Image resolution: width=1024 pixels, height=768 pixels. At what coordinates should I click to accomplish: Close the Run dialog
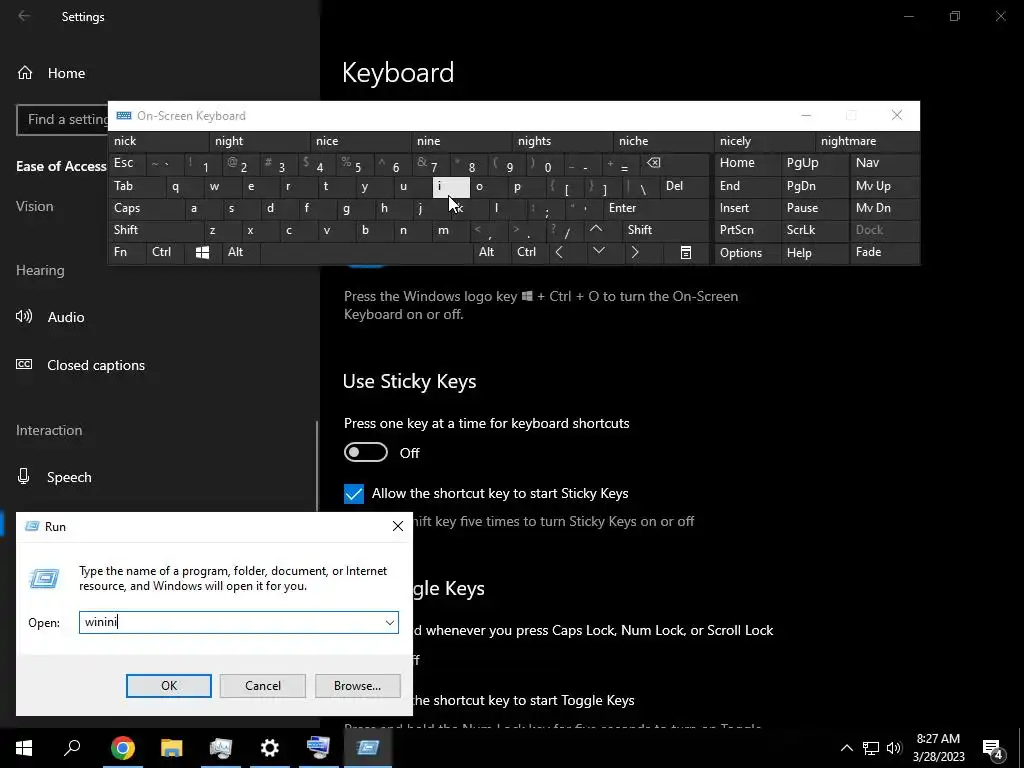click(398, 526)
